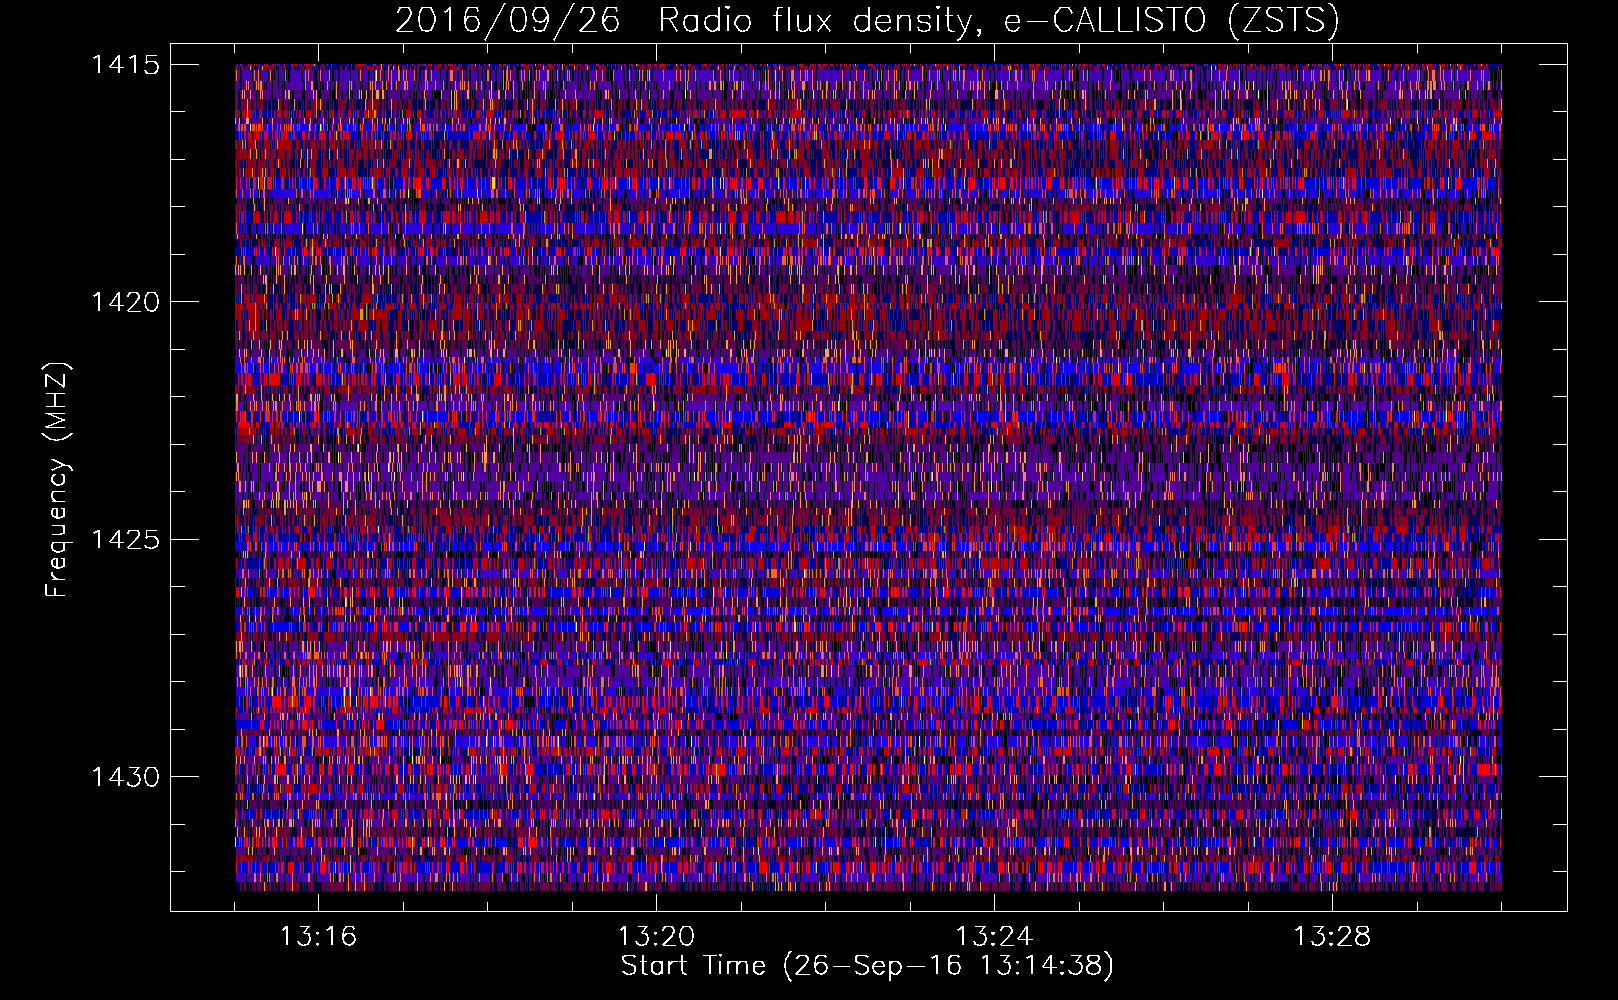Image resolution: width=1618 pixels, height=1000 pixels.
Task: Select the 1415 frequency axis label
Action: point(126,65)
